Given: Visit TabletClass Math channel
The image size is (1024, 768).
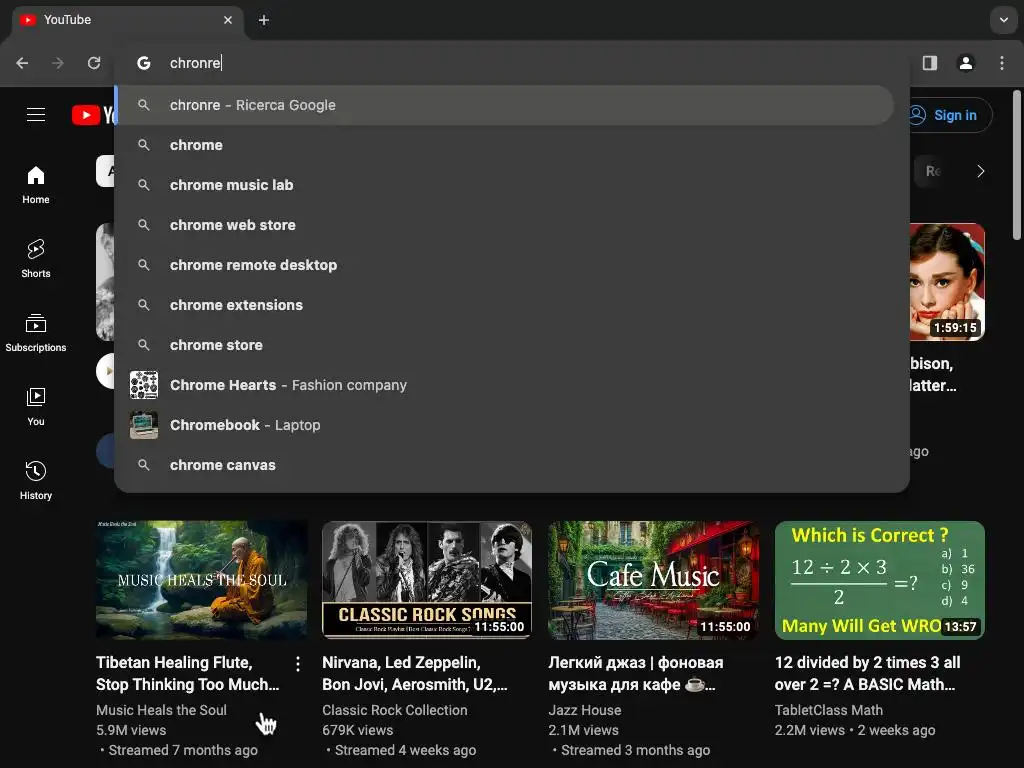Looking at the screenshot, I should pyautogui.click(x=829, y=710).
